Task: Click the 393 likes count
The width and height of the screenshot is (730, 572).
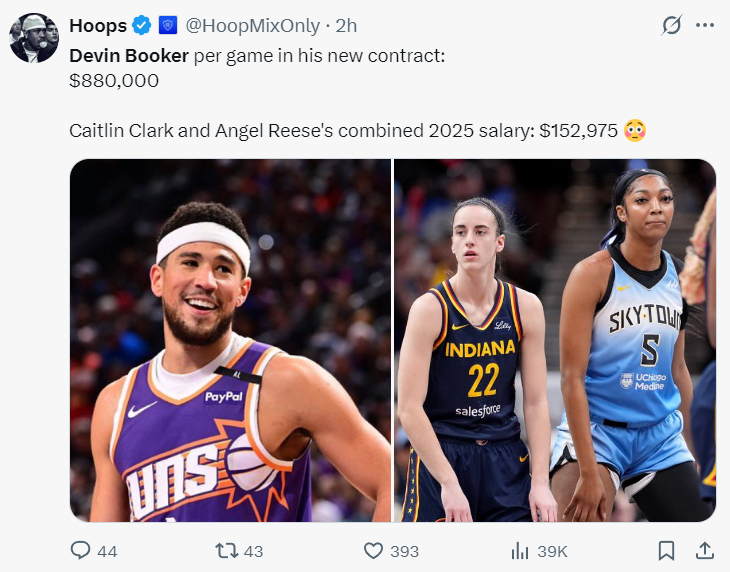Action: (404, 552)
